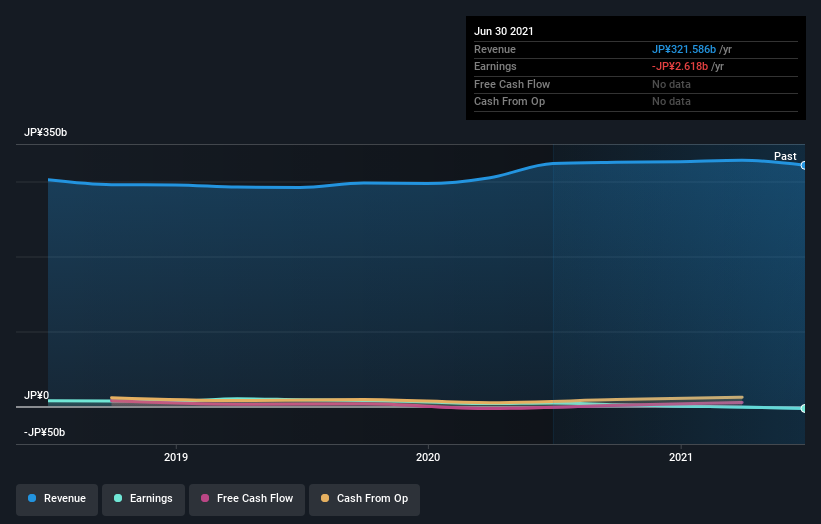Click the Free Cash Flow tooltip row label
821x524 pixels.
[x=512, y=84]
